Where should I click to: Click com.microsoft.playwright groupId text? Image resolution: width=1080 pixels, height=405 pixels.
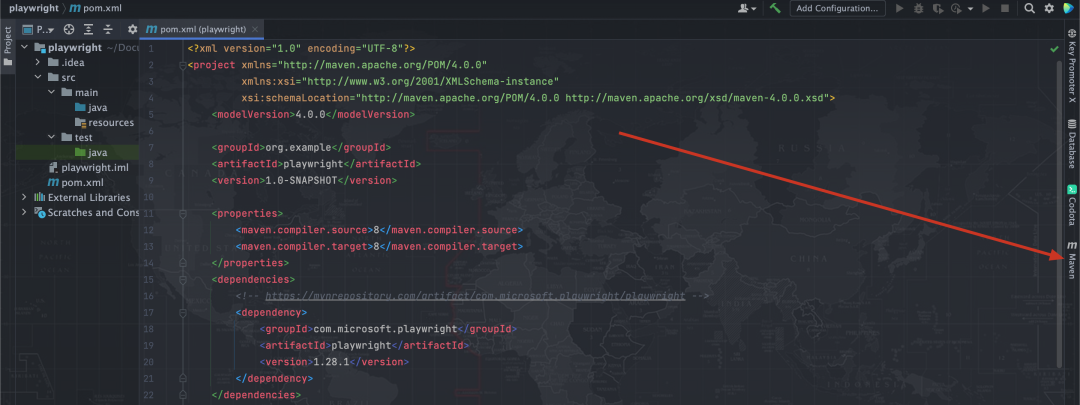pyautogui.click(x=385, y=329)
